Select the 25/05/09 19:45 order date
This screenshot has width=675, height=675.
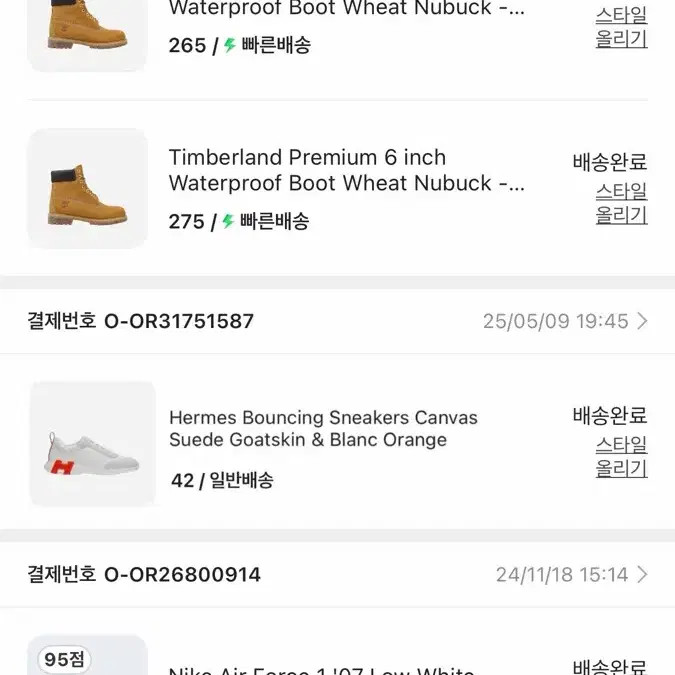(x=555, y=321)
